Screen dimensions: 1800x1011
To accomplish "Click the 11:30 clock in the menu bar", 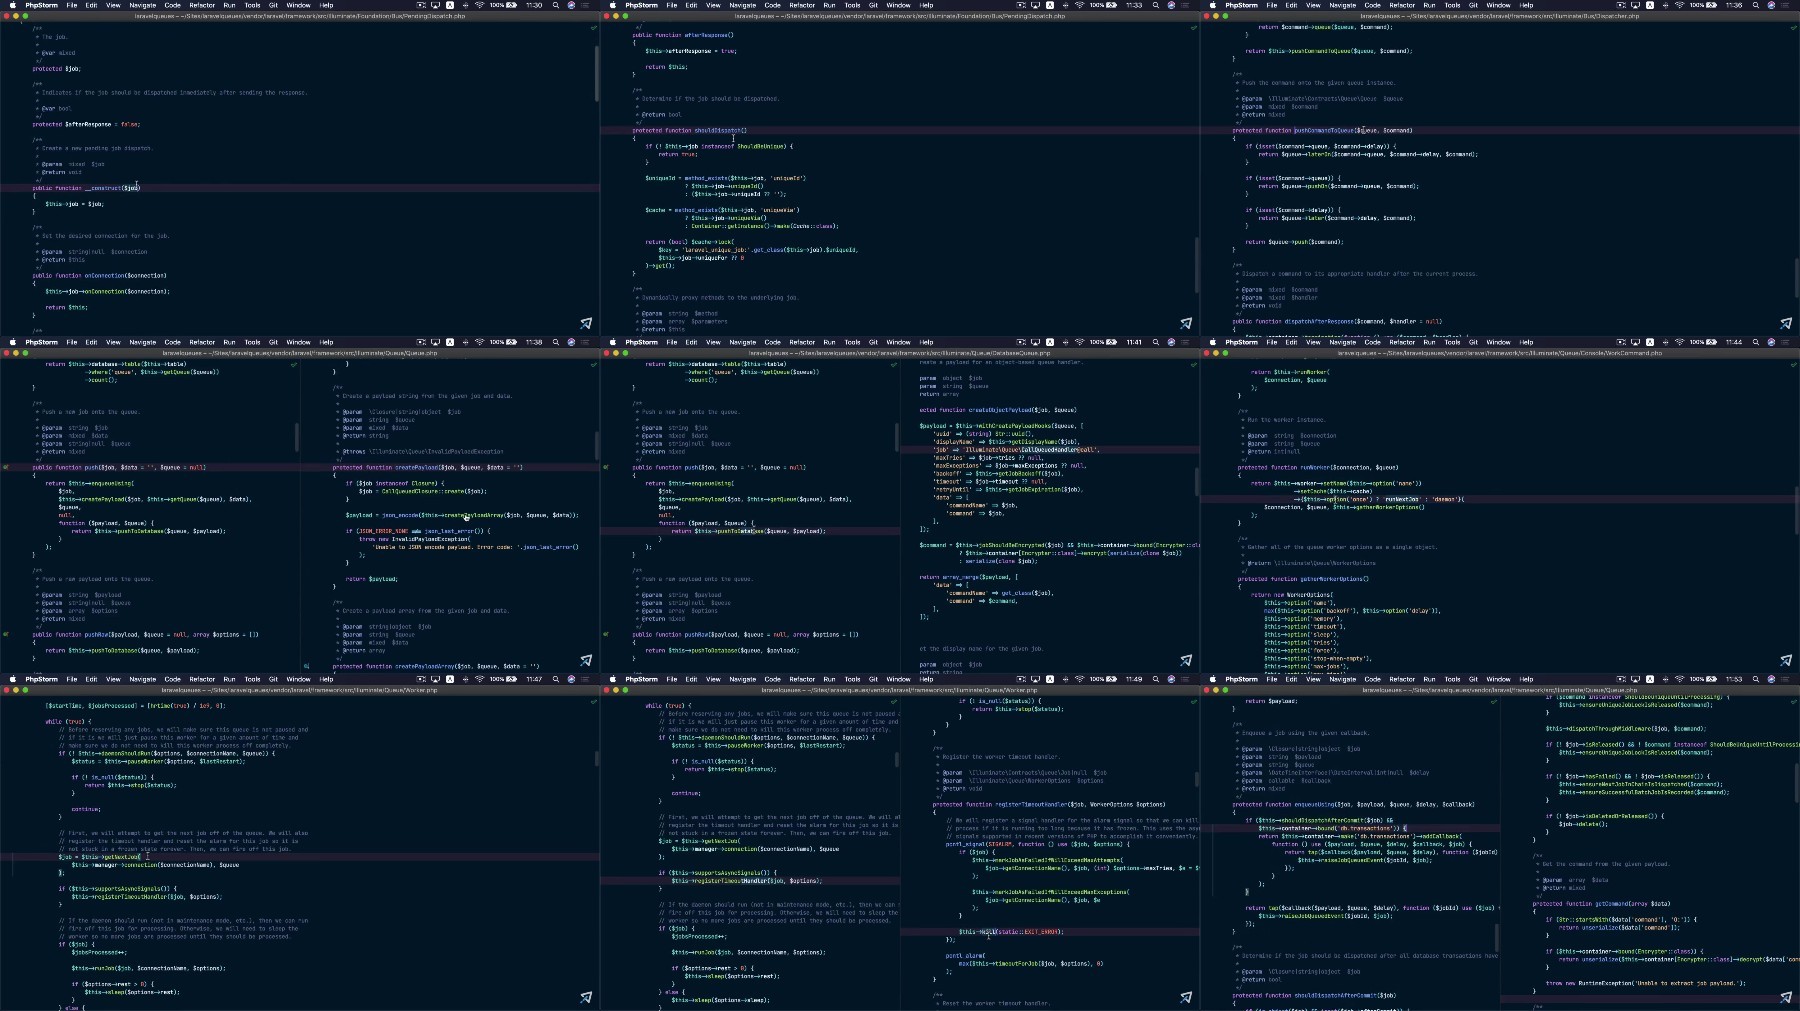I will pyautogui.click(x=534, y=5).
